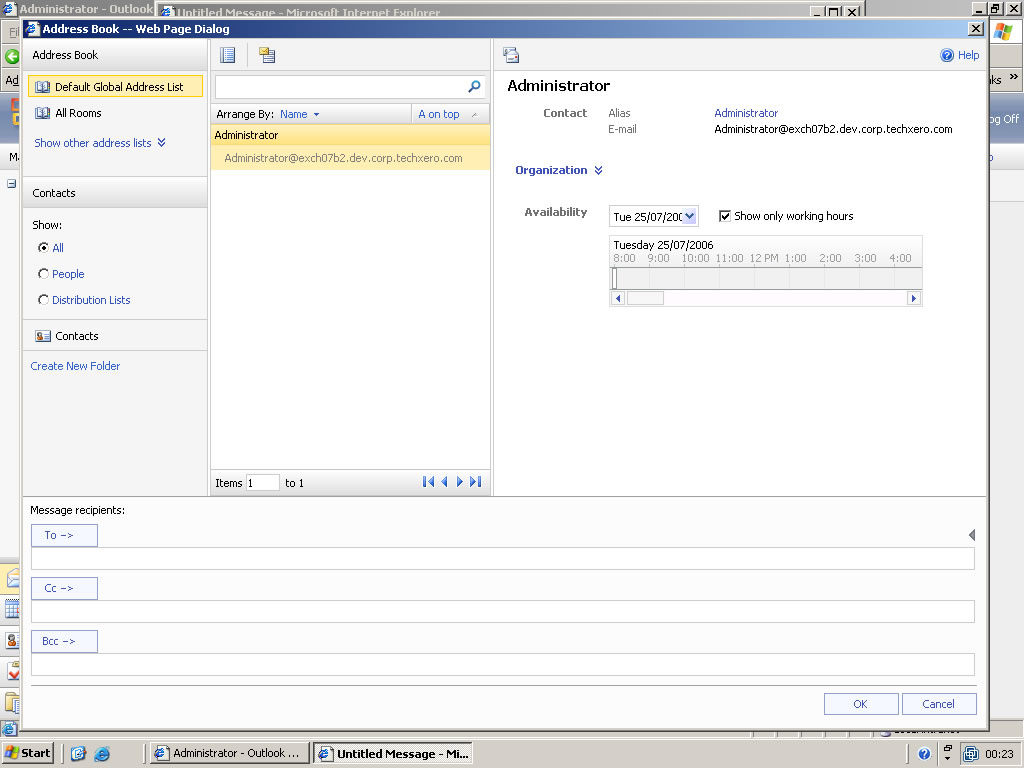Click the search magnifier icon
The image size is (1024, 768).
tap(474, 87)
